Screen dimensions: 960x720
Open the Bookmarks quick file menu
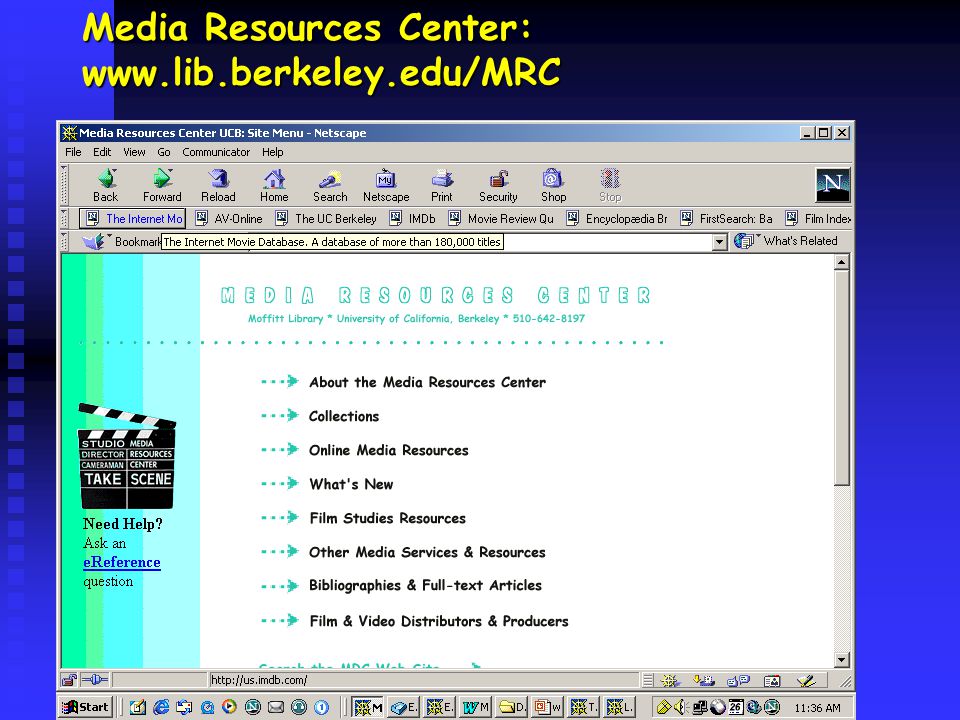pyautogui.click(x=120, y=241)
